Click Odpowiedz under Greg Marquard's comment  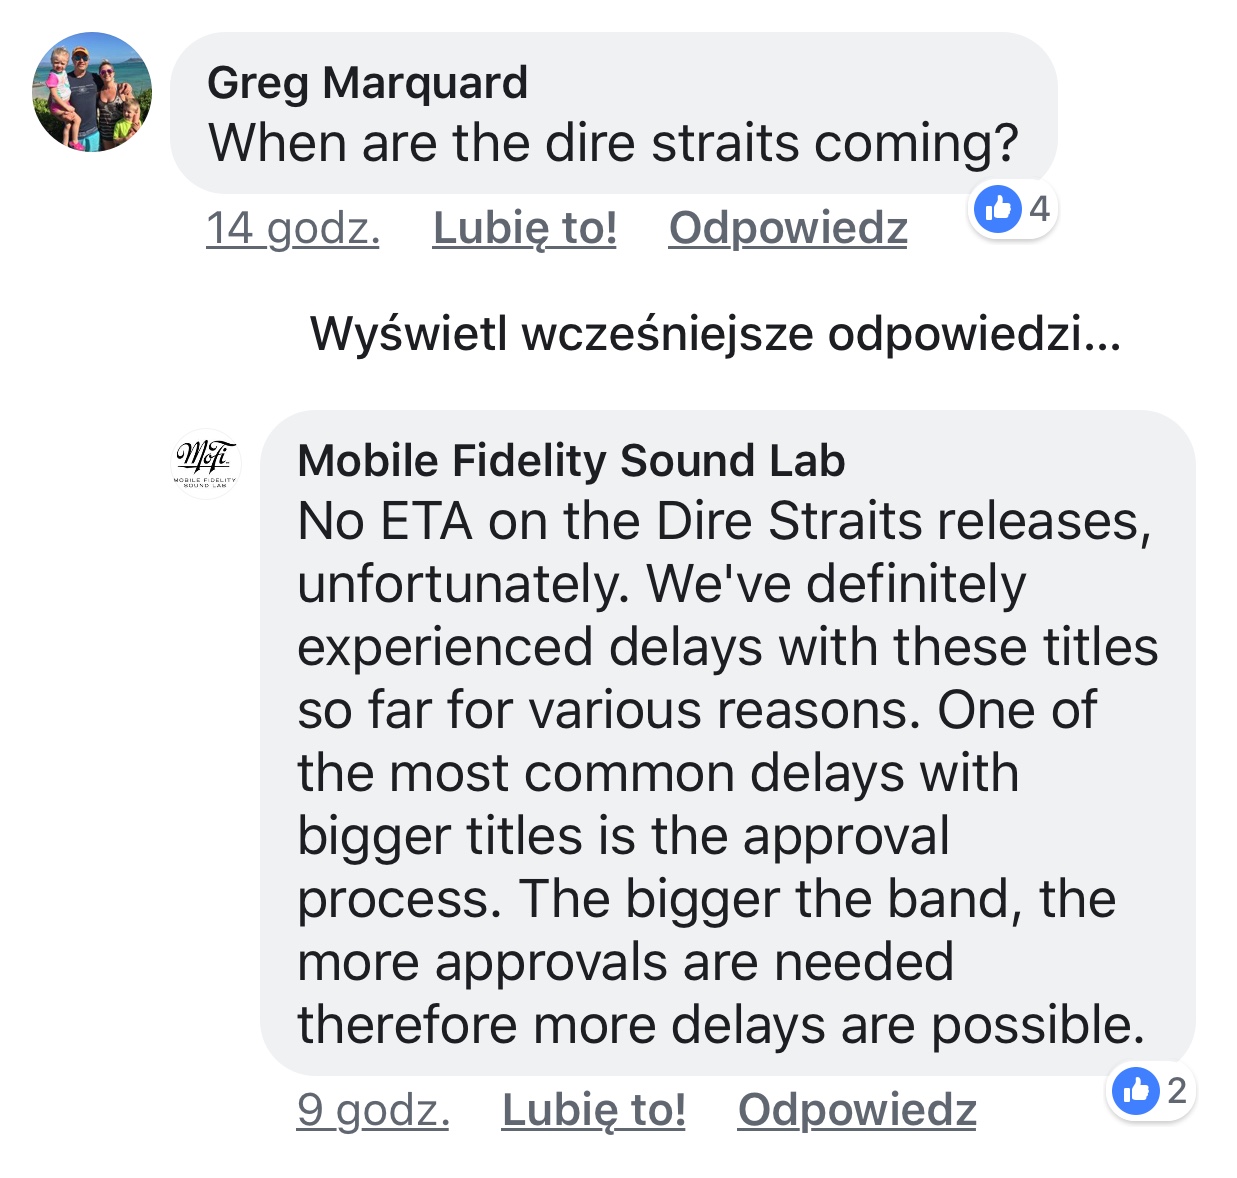tap(788, 228)
